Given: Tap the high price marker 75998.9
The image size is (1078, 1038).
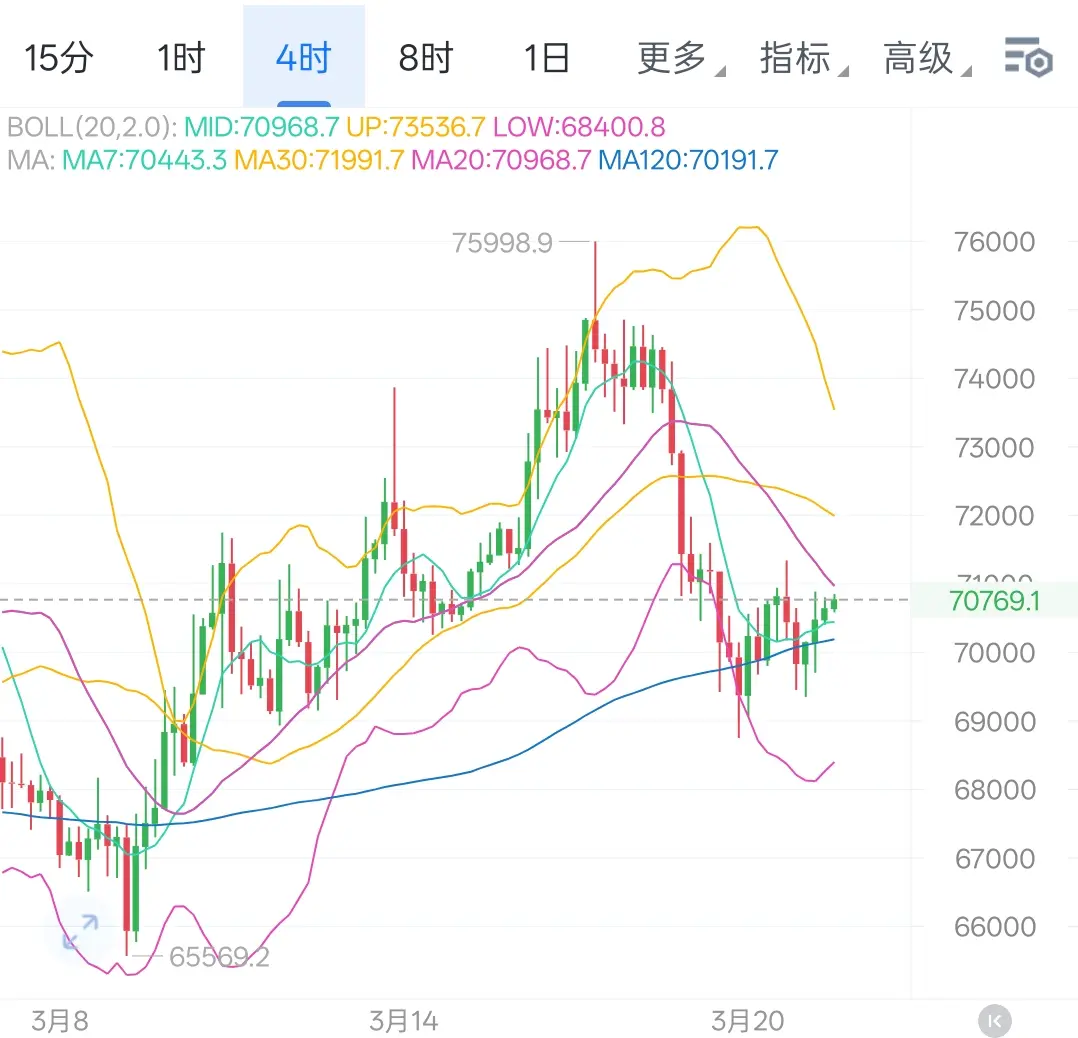Looking at the screenshot, I should 502,243.
